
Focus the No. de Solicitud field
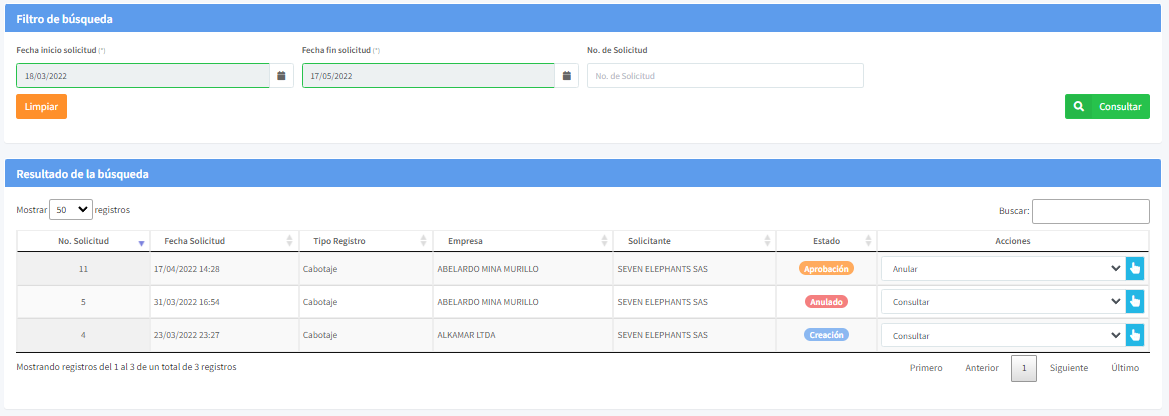725,76
